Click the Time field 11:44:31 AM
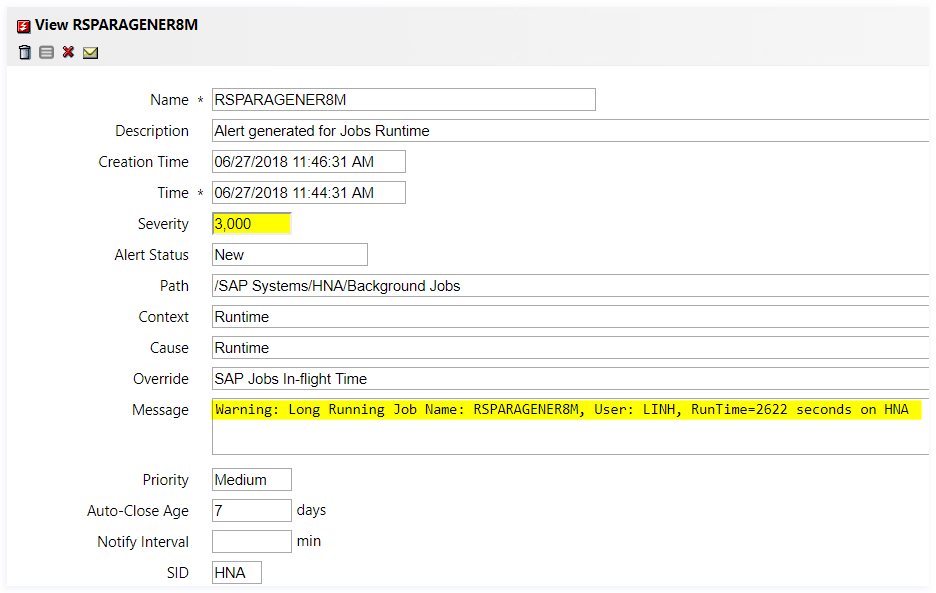 point(309,193)
